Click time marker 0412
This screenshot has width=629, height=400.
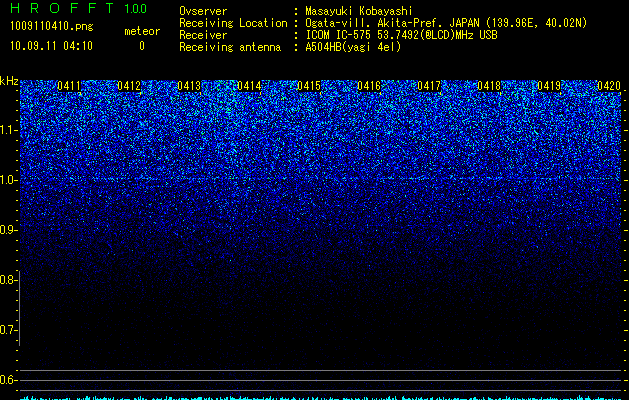coord(129,86)
